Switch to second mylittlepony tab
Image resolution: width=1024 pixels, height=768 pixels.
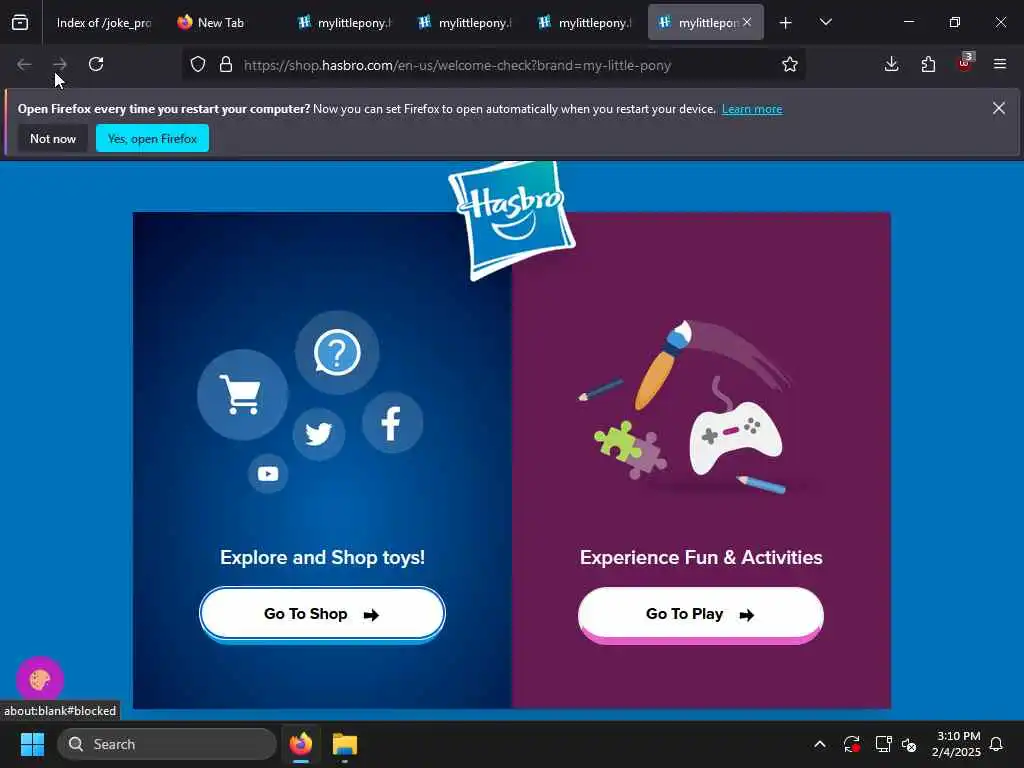tap(465, 23)
